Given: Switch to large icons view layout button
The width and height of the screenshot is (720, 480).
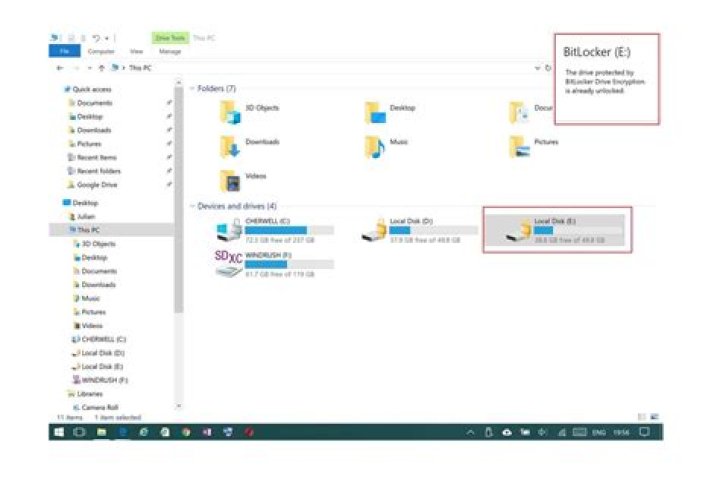Looking at the screenshot, I should (654, 417).
